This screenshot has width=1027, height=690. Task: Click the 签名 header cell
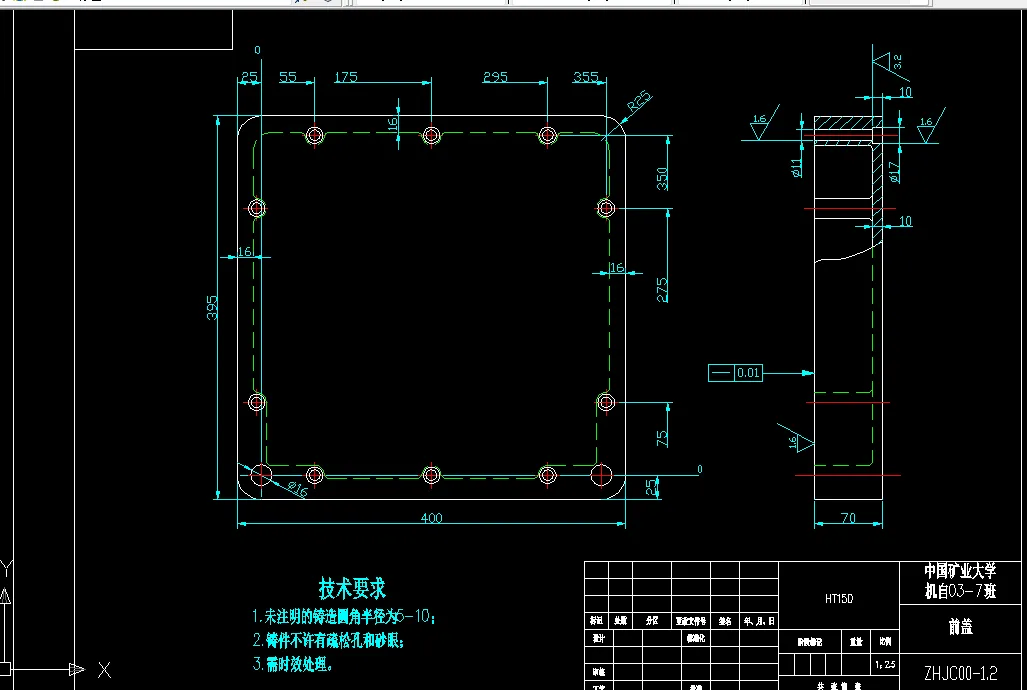[724, 621]
